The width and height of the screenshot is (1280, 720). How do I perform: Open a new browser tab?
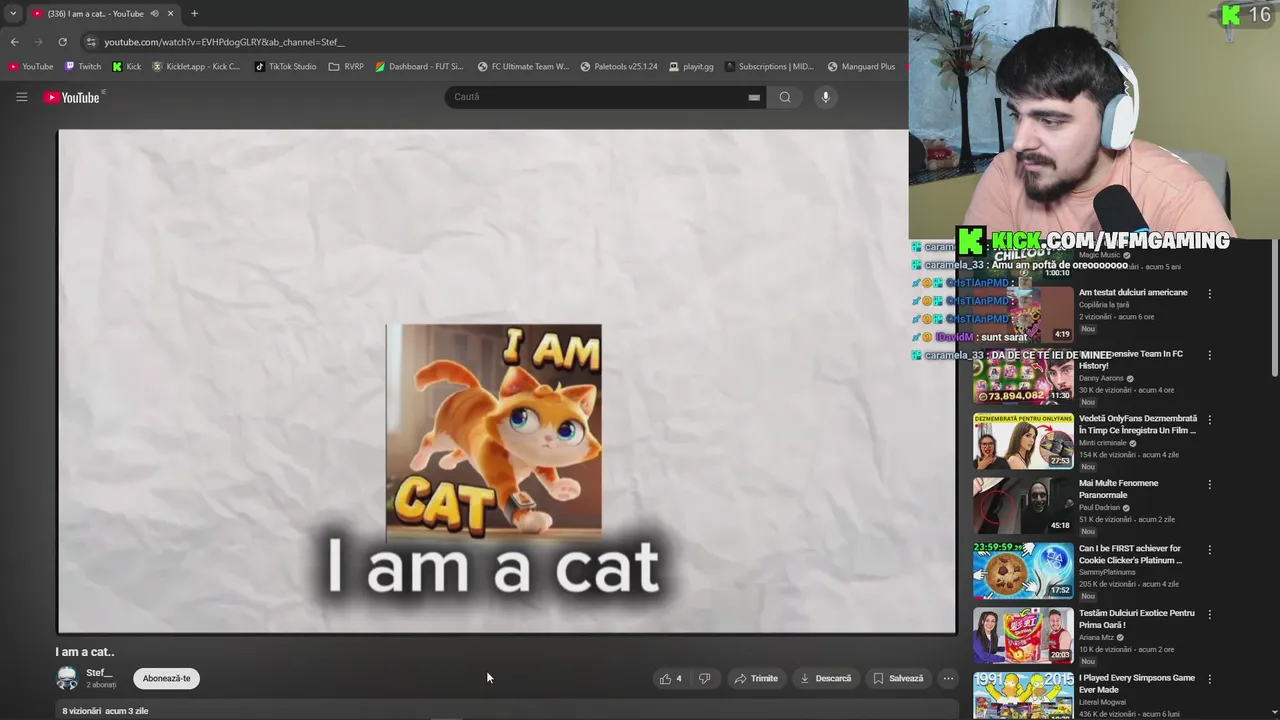pyautogui.click(x=194, y=14)
